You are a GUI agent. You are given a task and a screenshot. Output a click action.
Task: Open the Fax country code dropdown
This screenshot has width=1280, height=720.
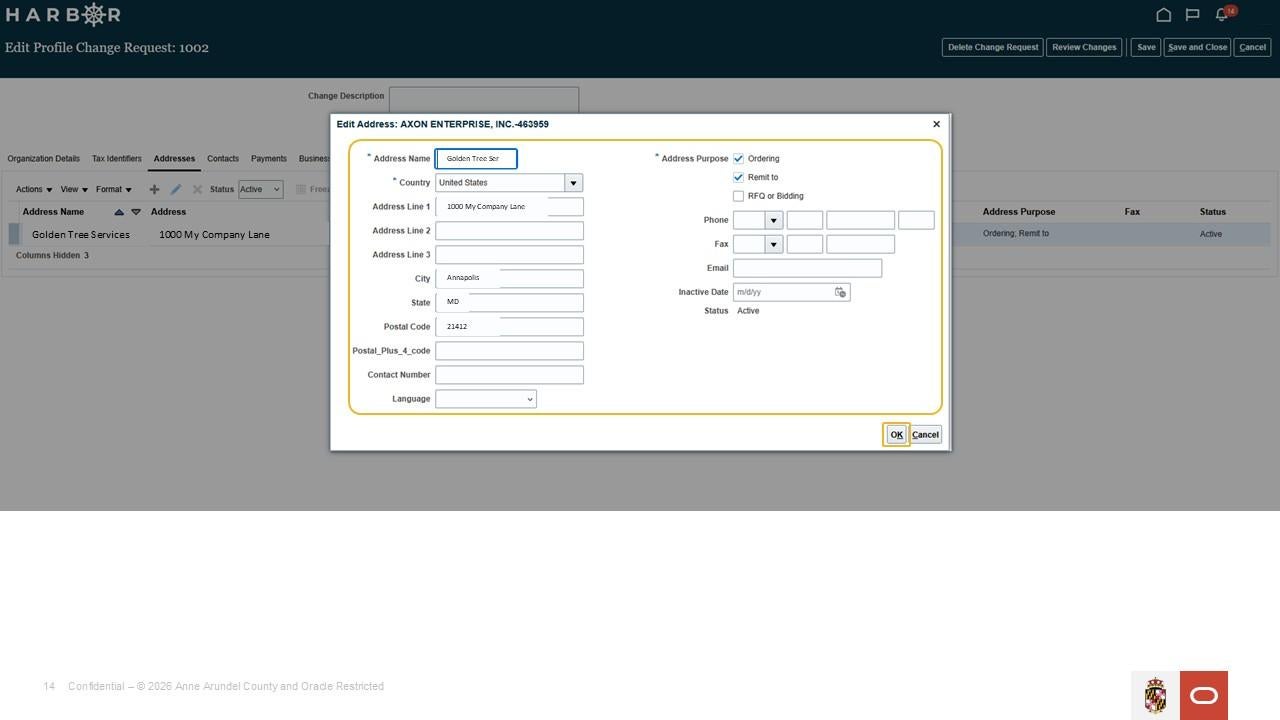point(773,244)
